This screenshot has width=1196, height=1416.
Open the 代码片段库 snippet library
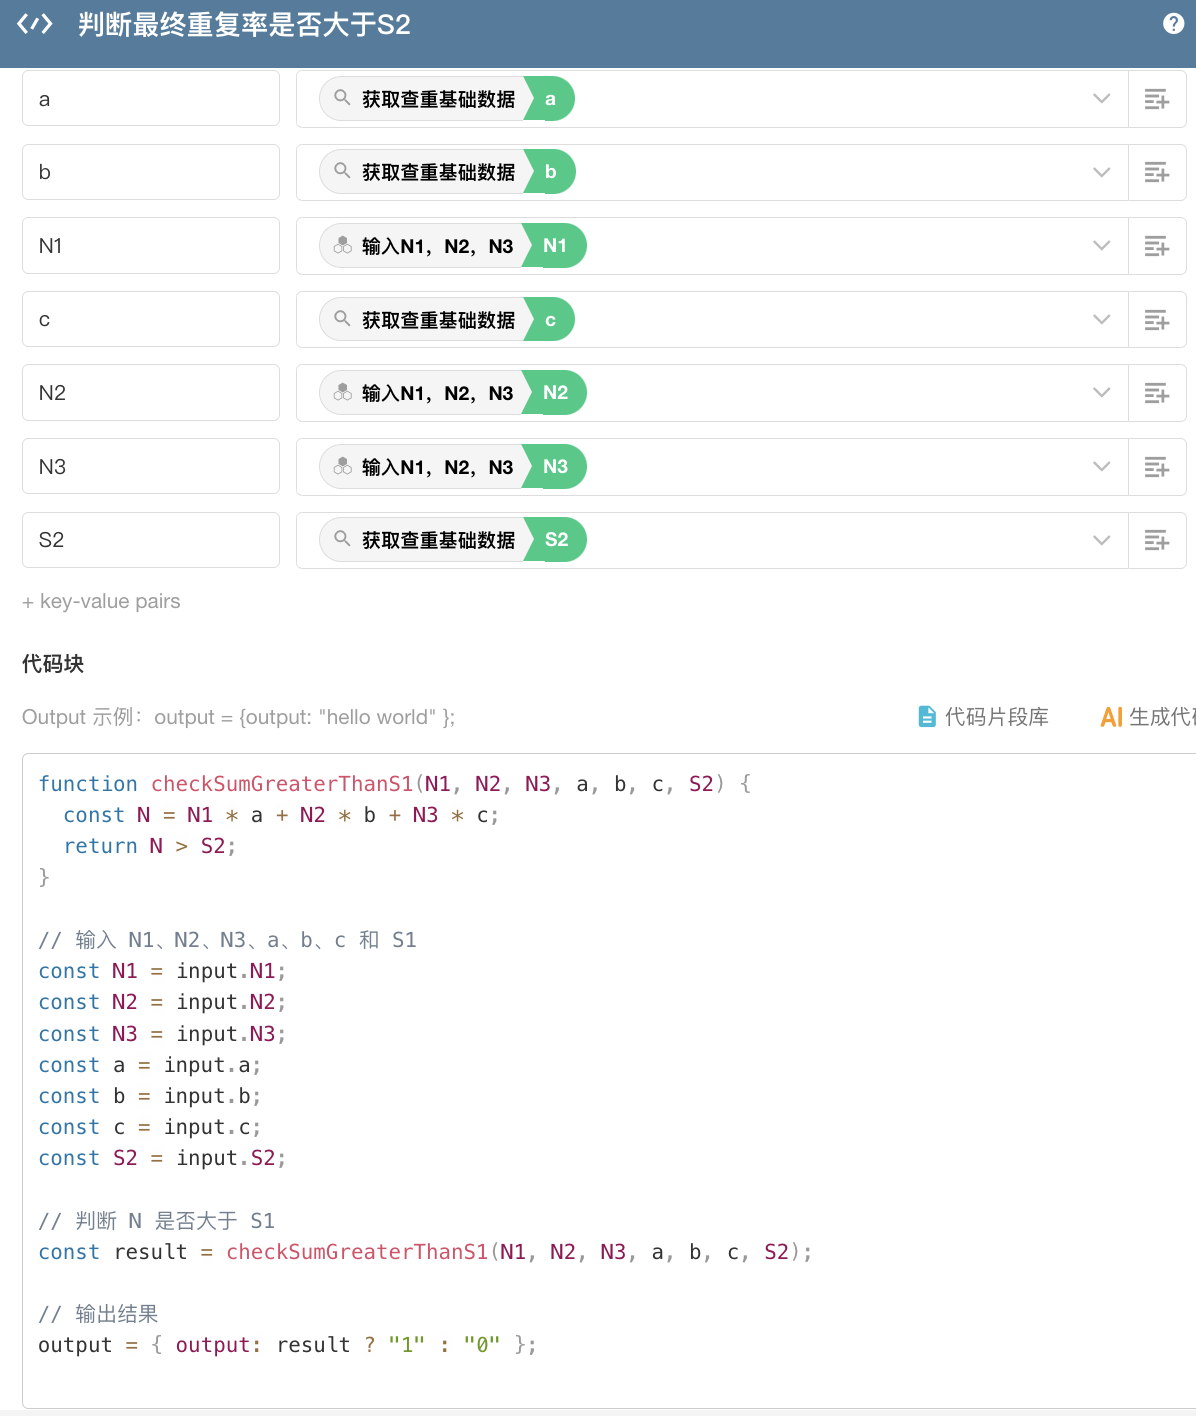[x=984, y=717]
